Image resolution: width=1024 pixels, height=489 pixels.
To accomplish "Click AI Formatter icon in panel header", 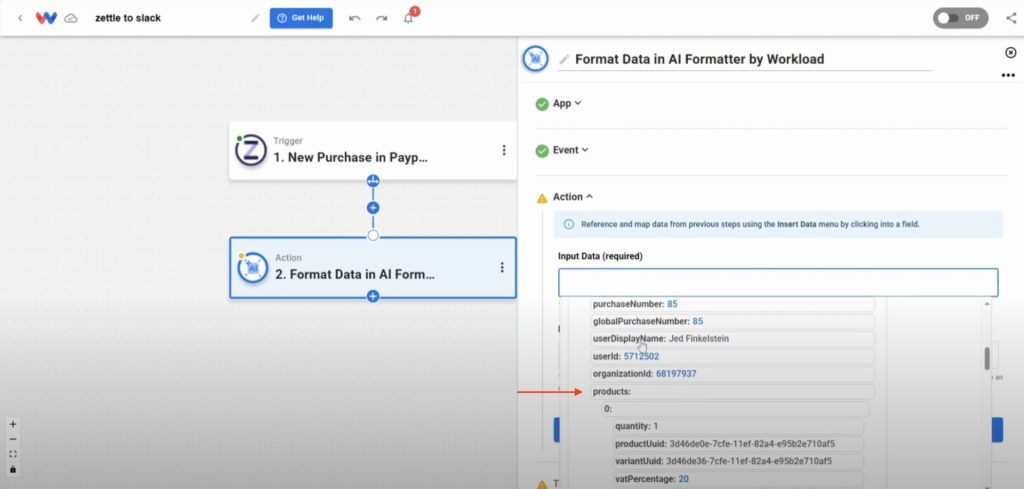I will tap(536, 59).
